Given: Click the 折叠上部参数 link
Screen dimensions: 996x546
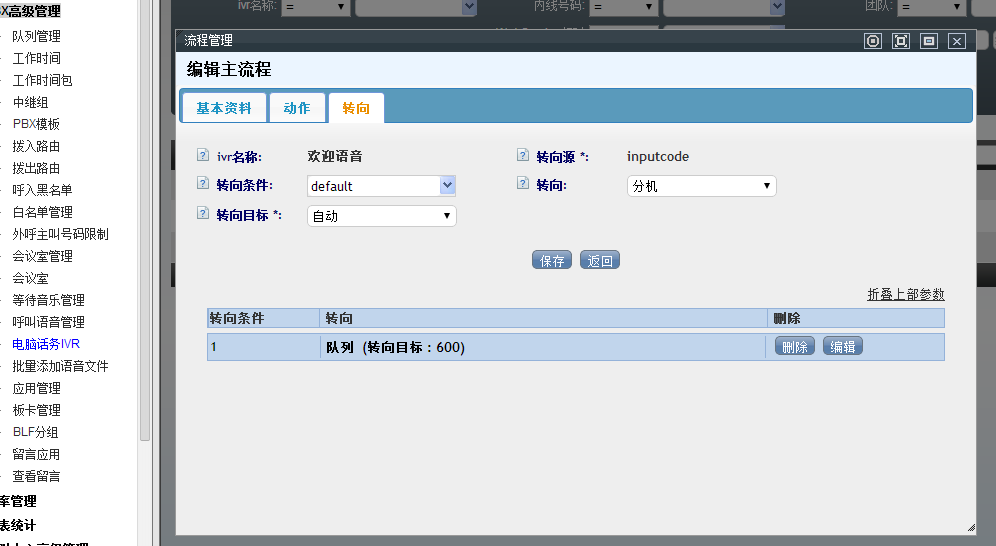Looking at the screenshot, I should [905, 295].
